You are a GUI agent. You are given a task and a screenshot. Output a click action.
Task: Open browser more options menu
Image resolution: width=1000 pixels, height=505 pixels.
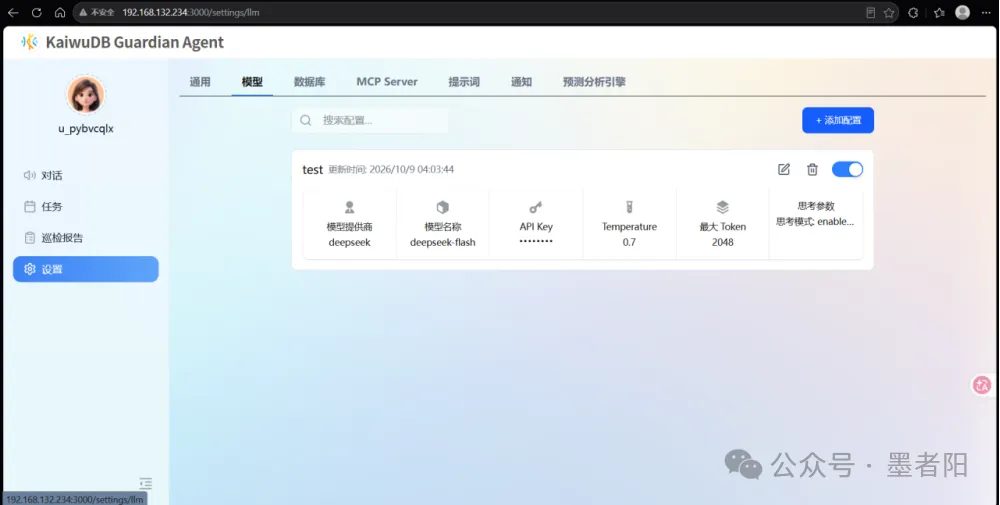click(986, 13)
